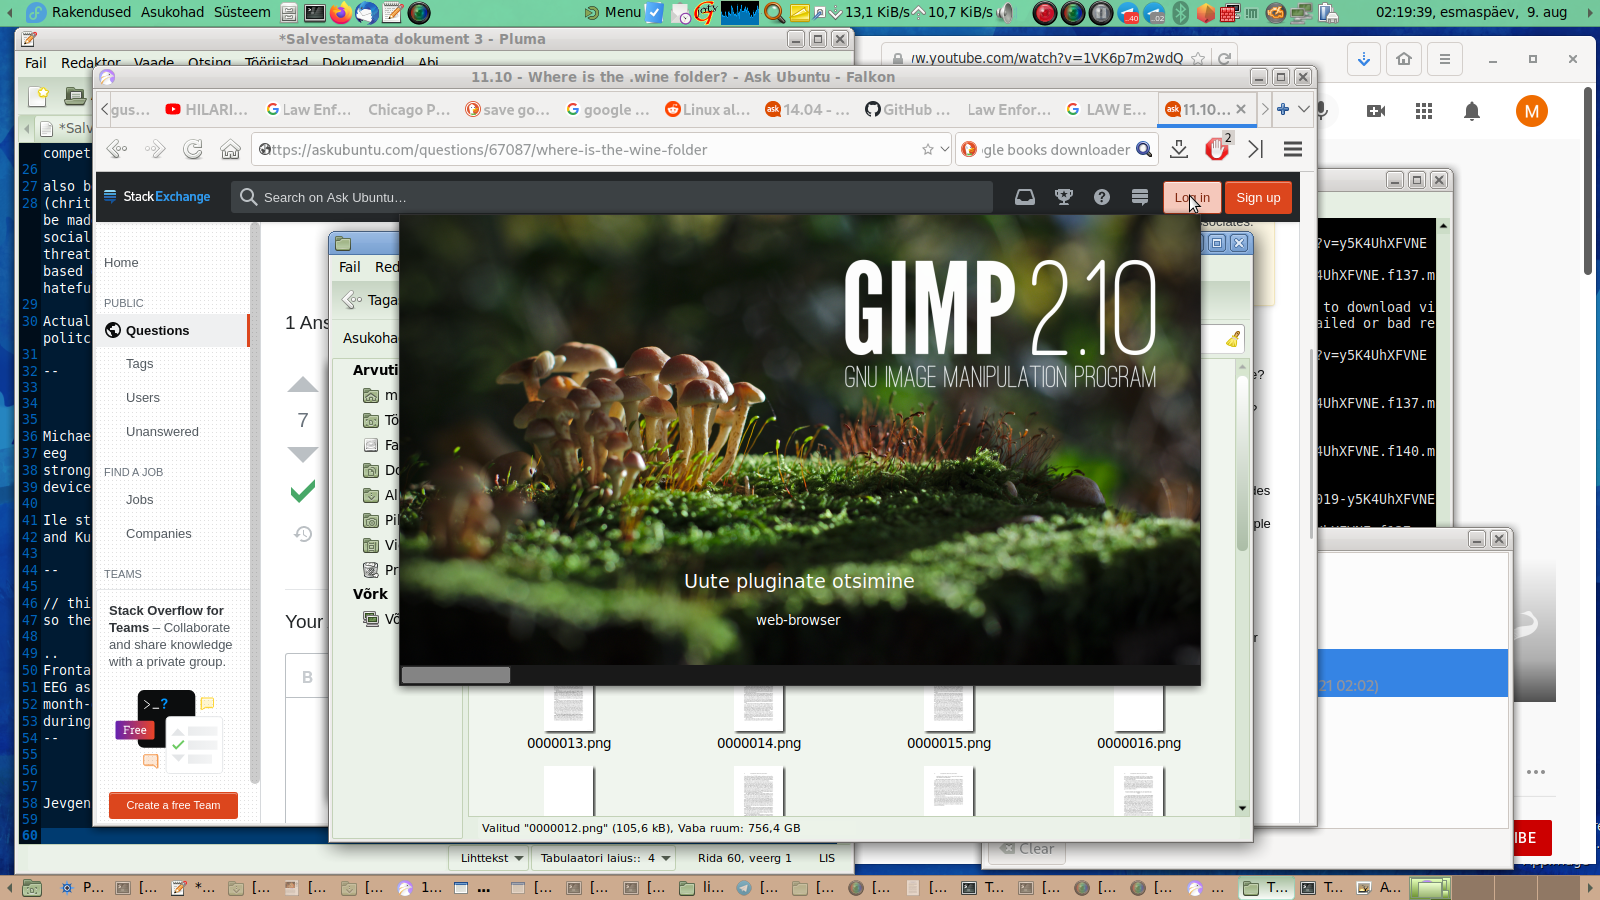Launch terminal from the top panel
The height and width of the screenshot is (900, 1600).
(315, 12)
